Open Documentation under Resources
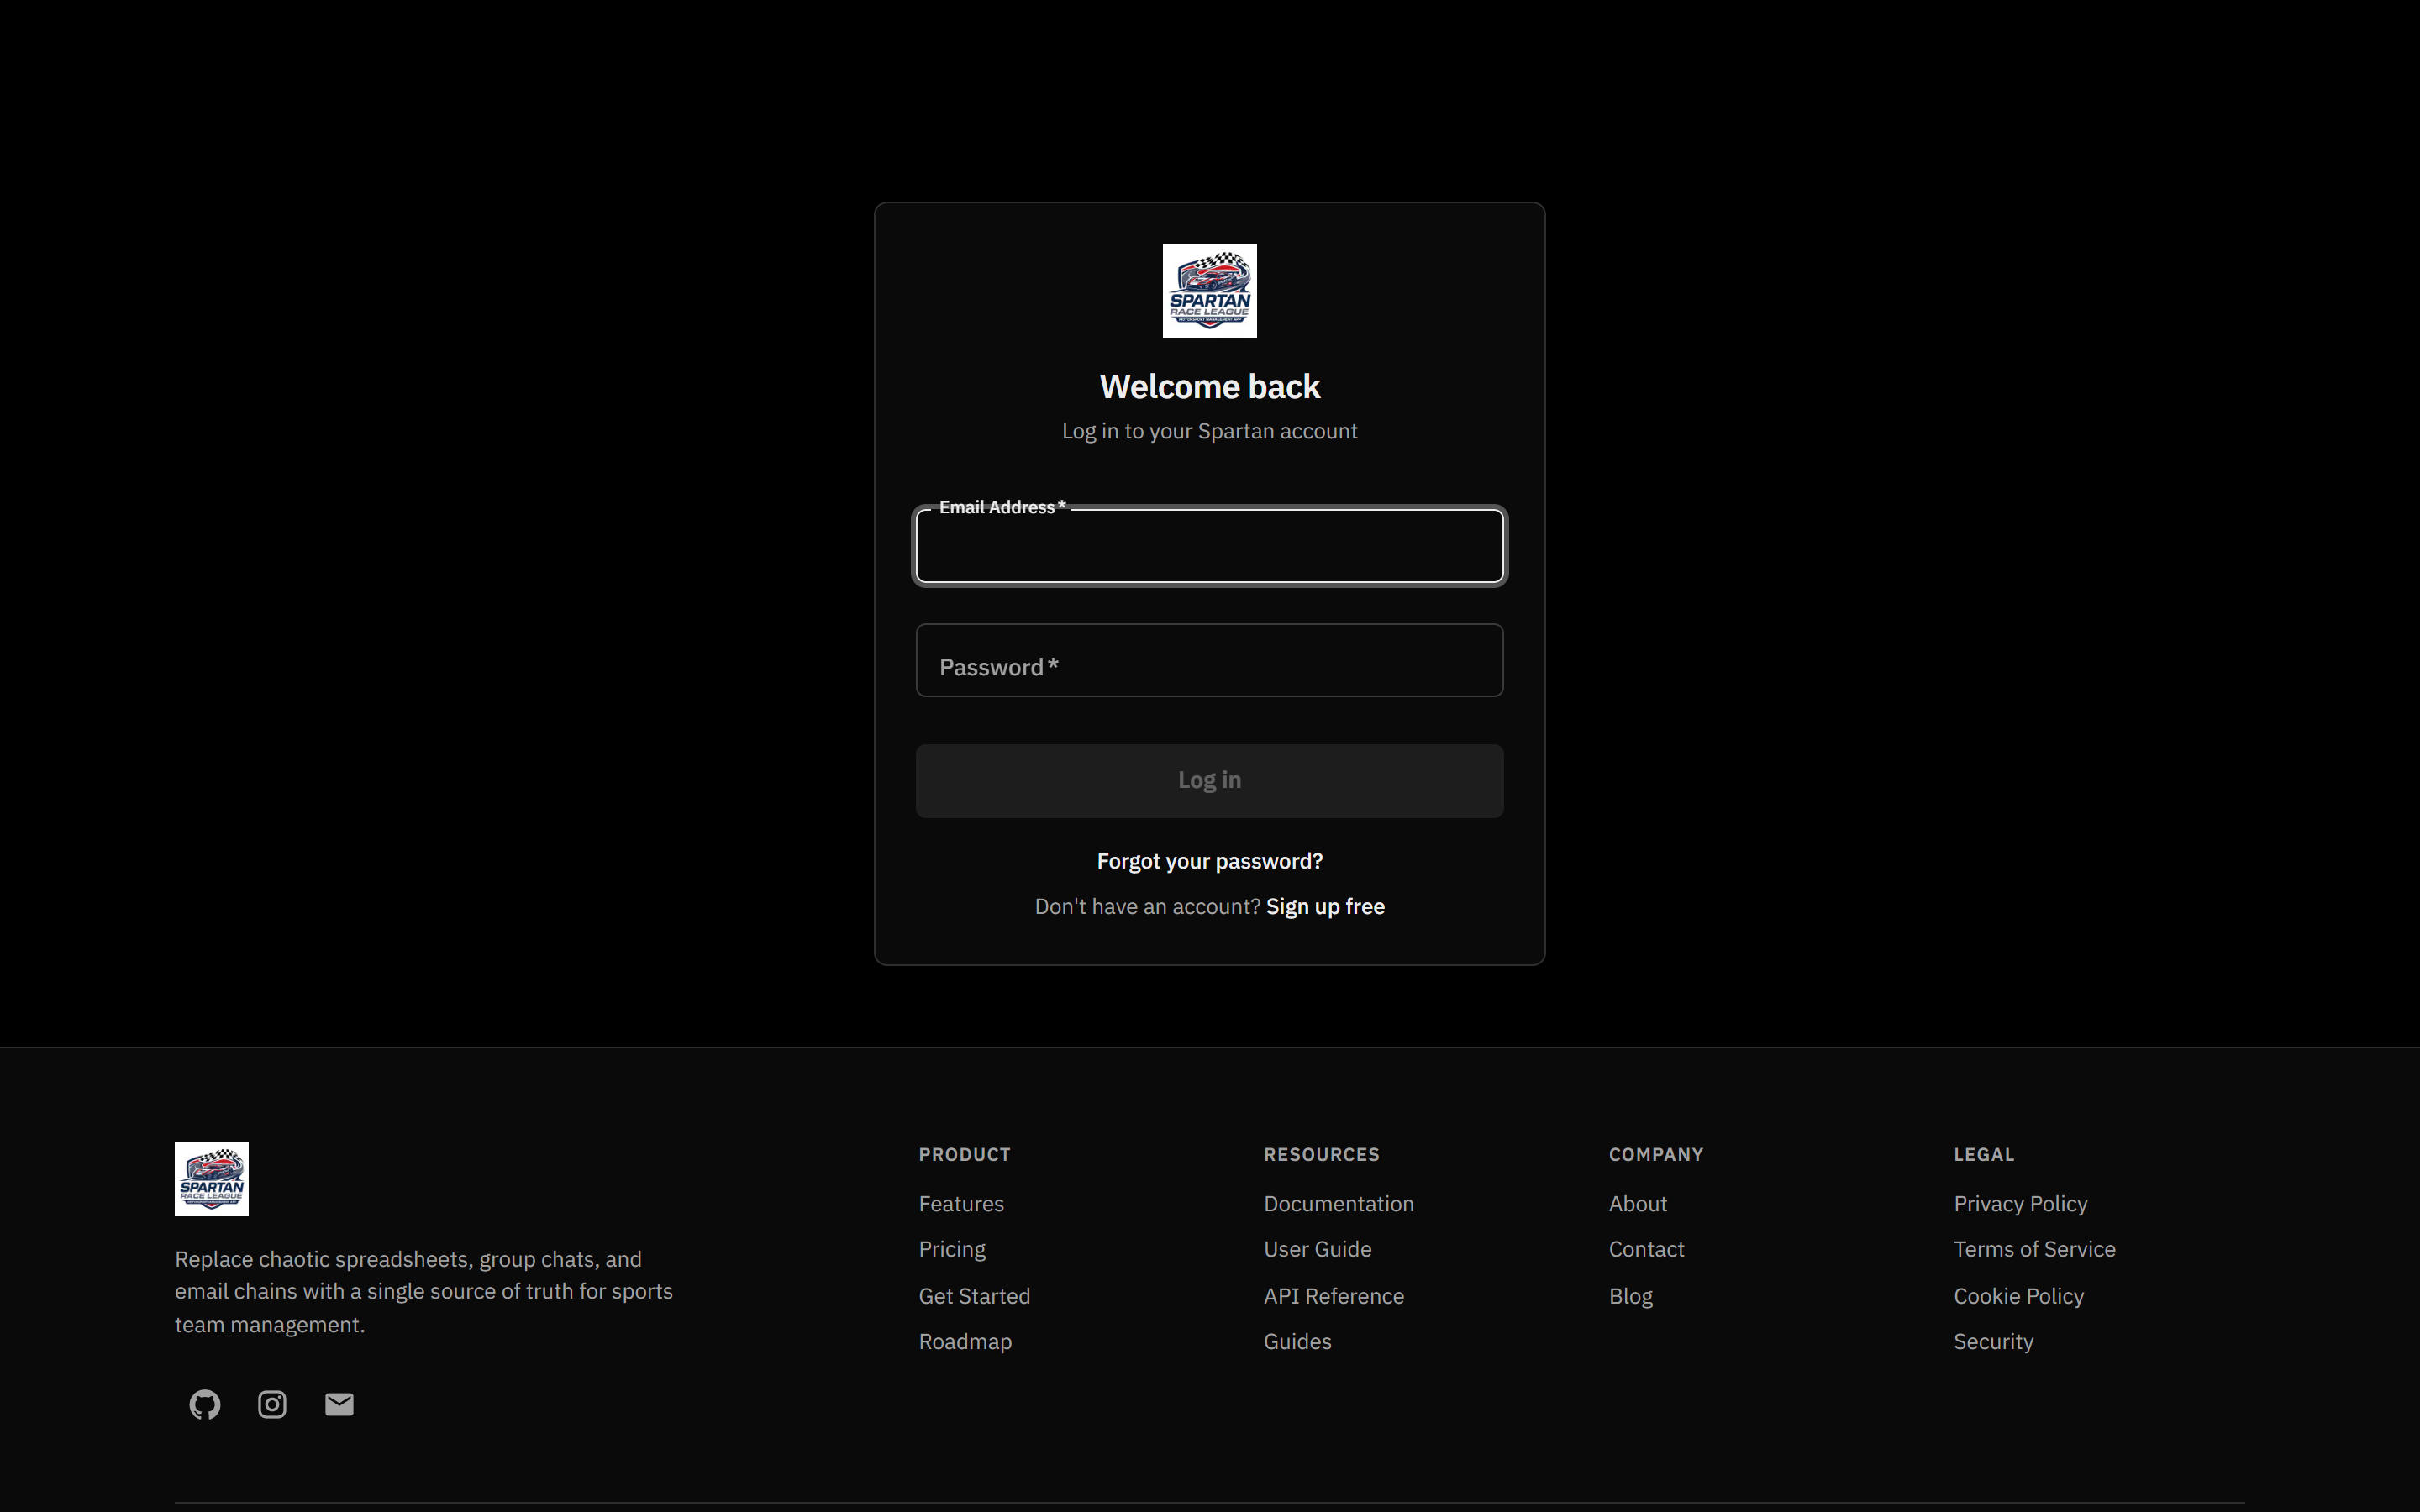2420x1512 pixels. (1338, 1203)
